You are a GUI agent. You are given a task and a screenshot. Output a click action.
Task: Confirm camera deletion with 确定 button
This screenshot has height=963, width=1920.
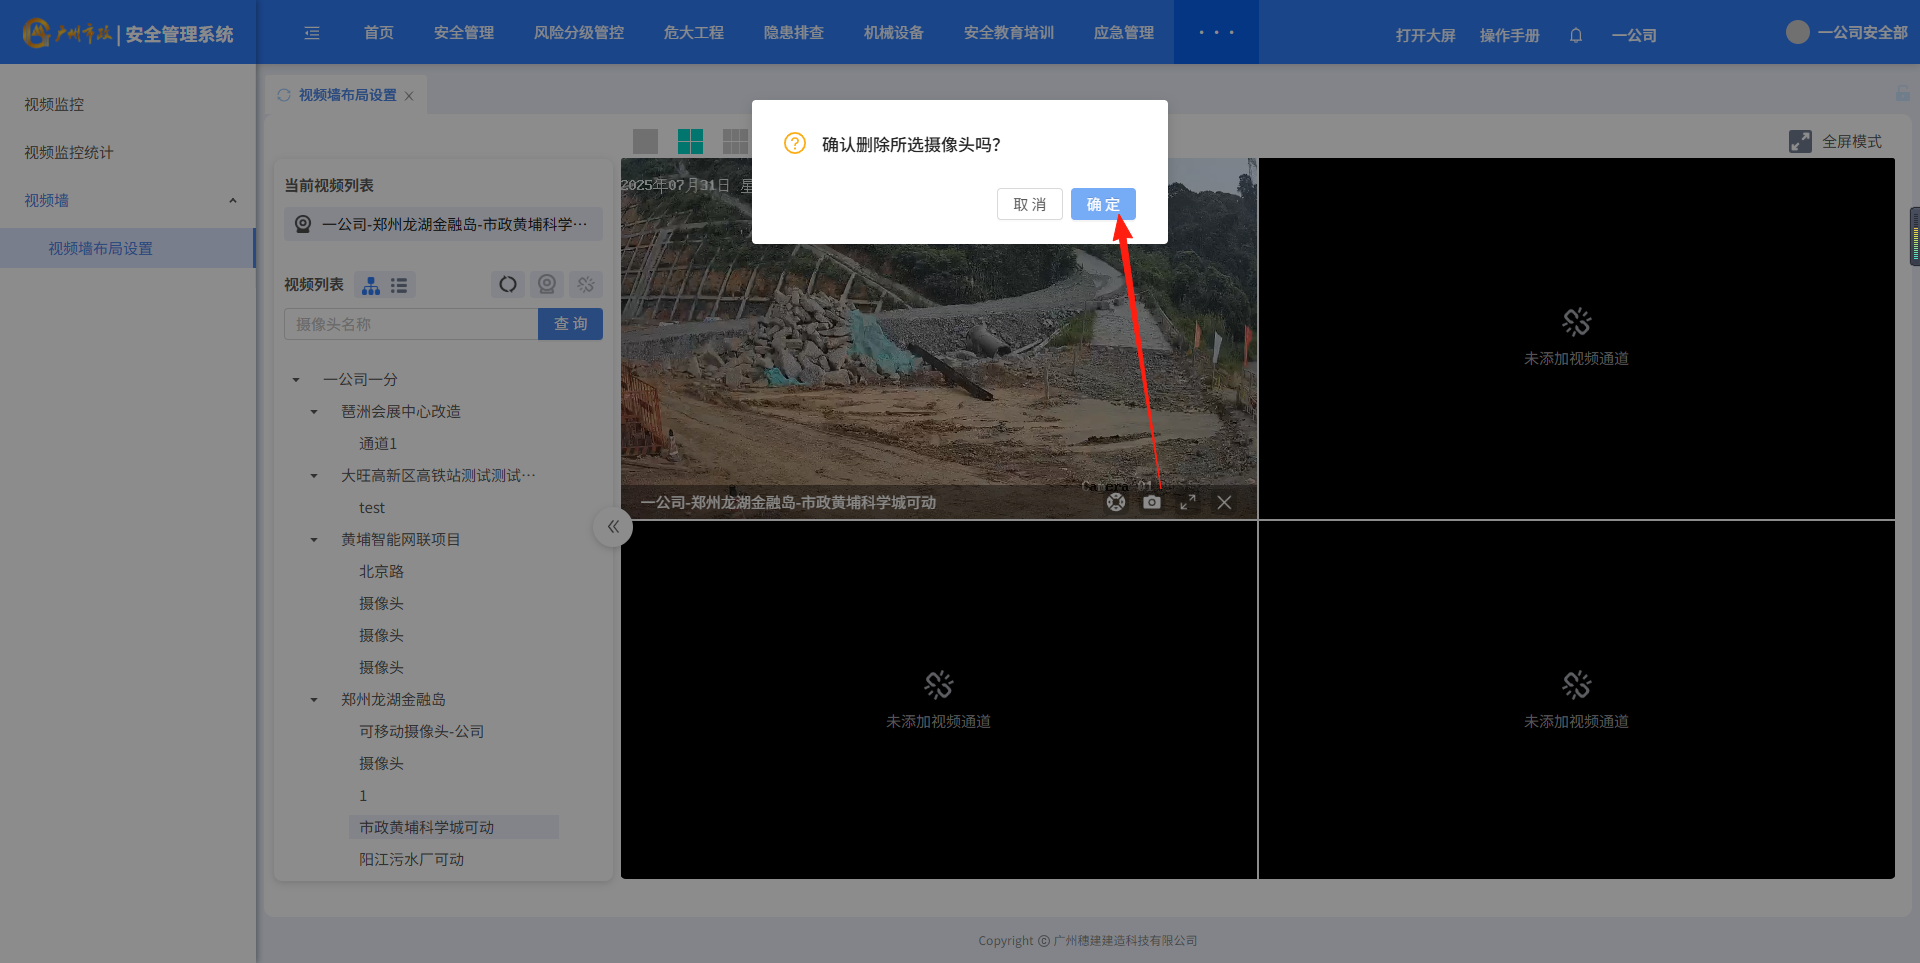[1102, 204]
